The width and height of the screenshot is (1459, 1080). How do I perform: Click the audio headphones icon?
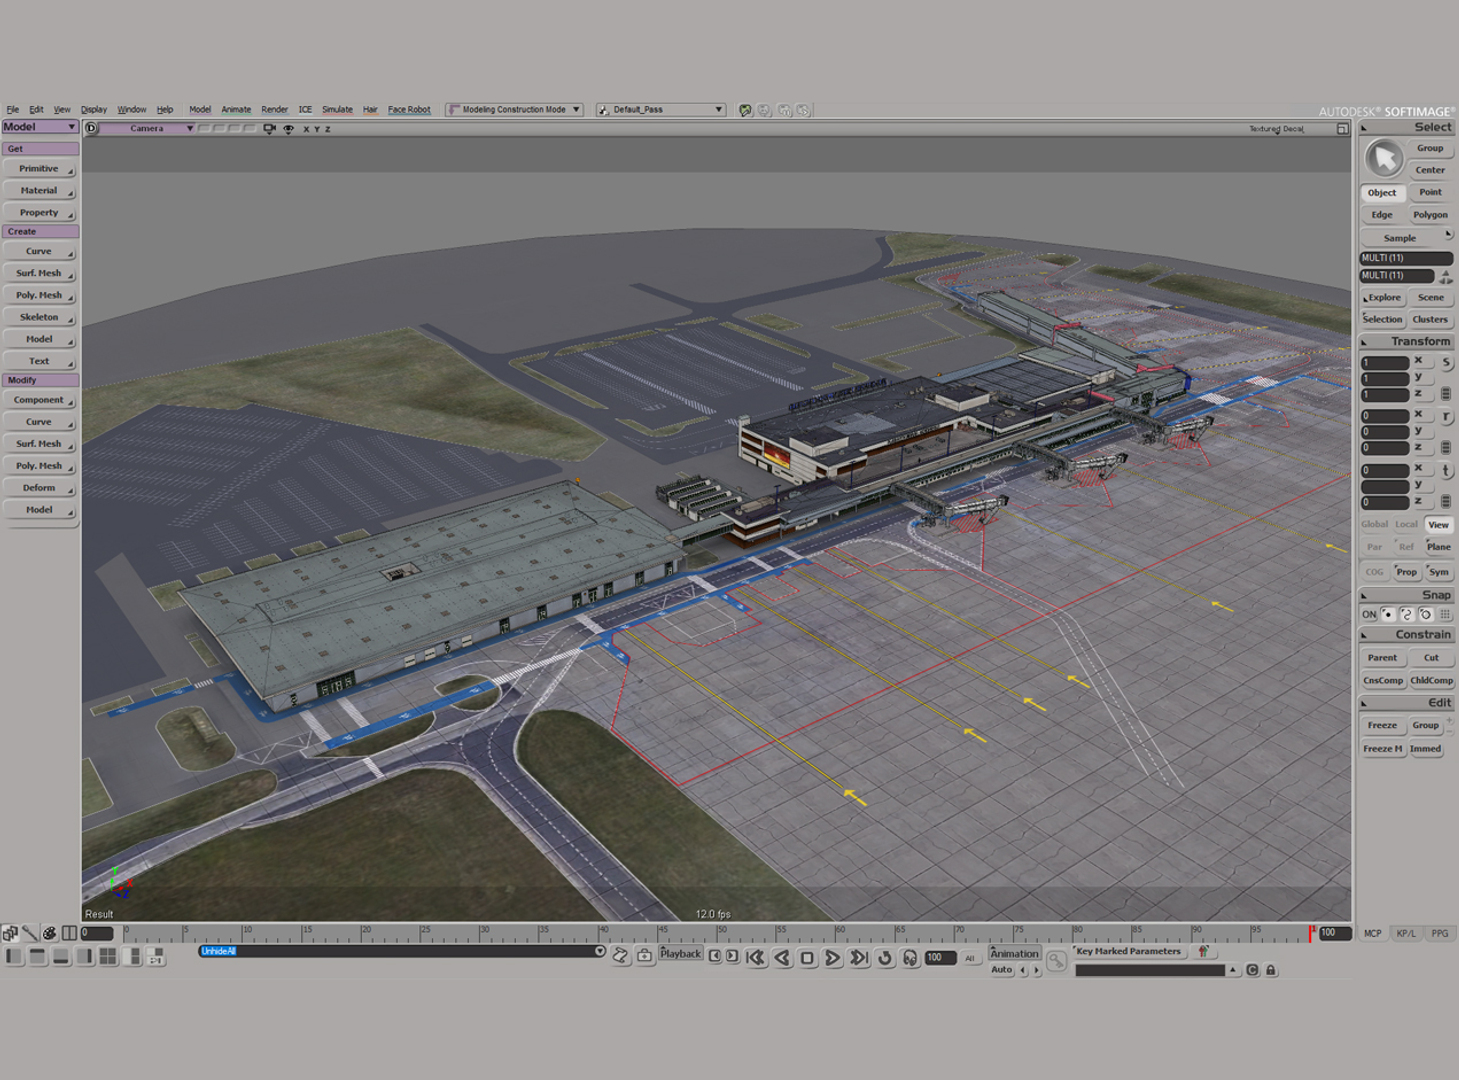[910, 958]
